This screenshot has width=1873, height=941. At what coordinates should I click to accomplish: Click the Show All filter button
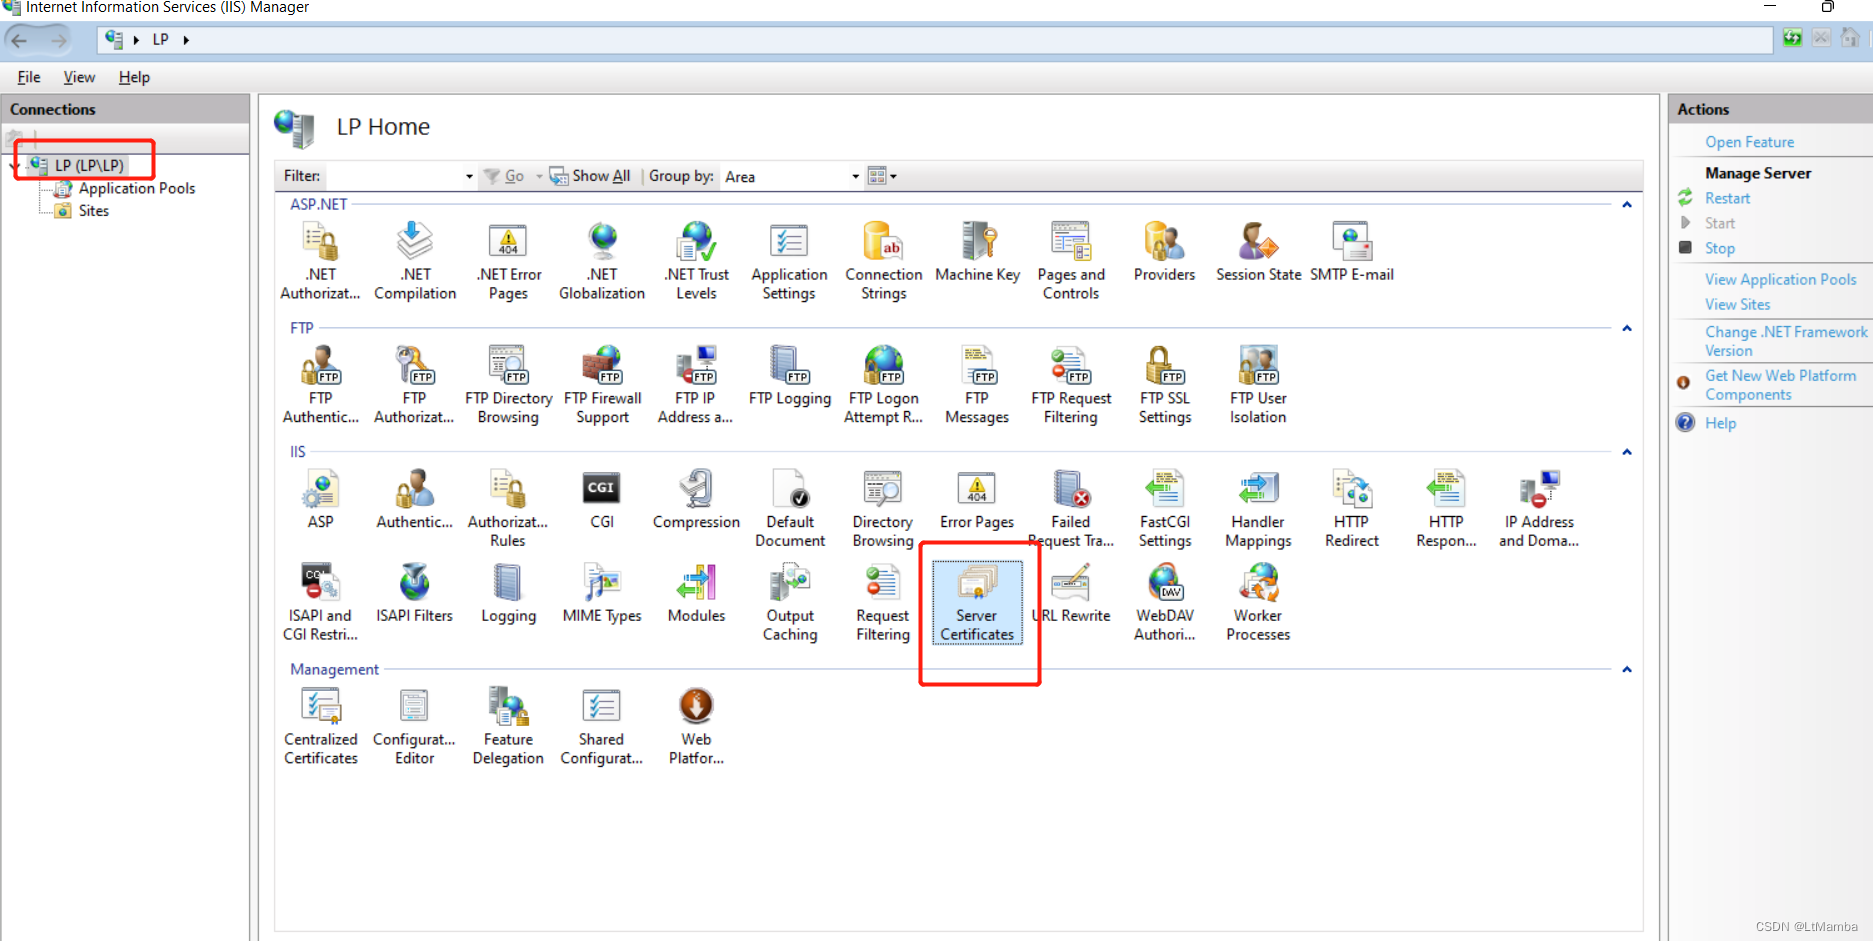point(590,176)
